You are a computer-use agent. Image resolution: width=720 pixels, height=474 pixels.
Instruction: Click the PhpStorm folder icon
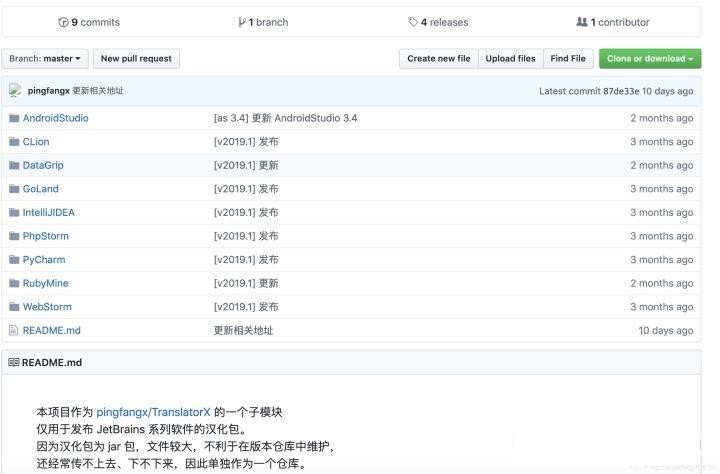point(14,236)
